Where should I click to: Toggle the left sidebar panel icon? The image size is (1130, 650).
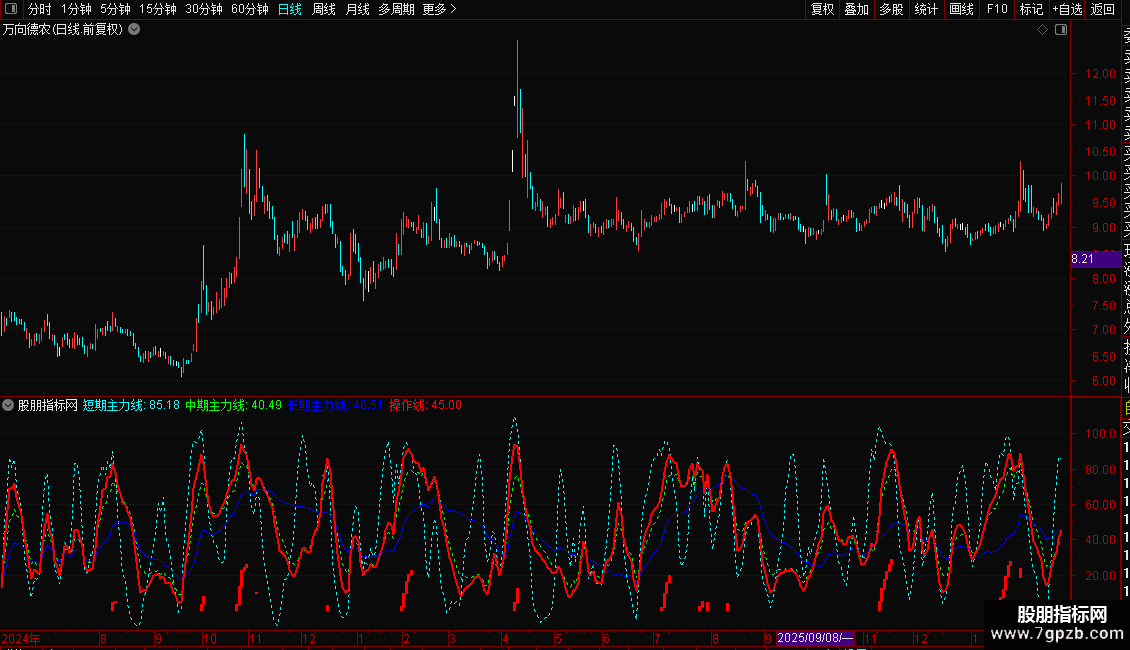11,9
